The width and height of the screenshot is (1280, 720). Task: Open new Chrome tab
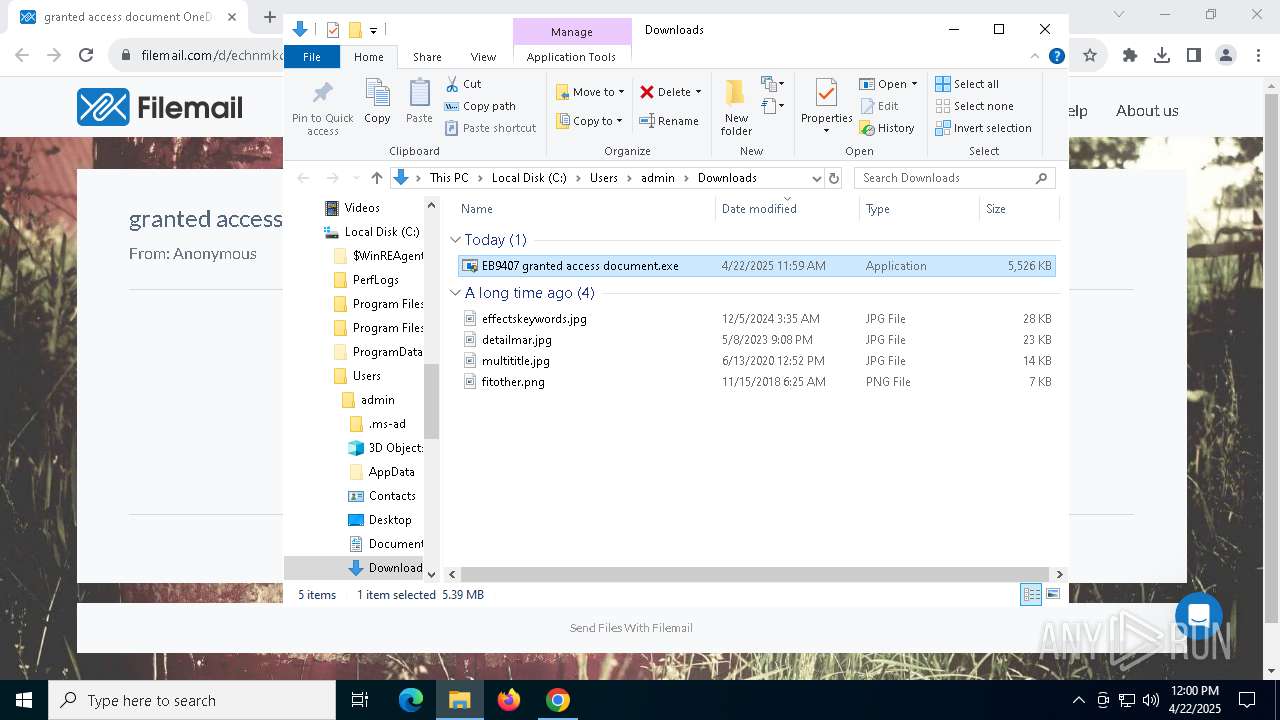pos(269,17)
